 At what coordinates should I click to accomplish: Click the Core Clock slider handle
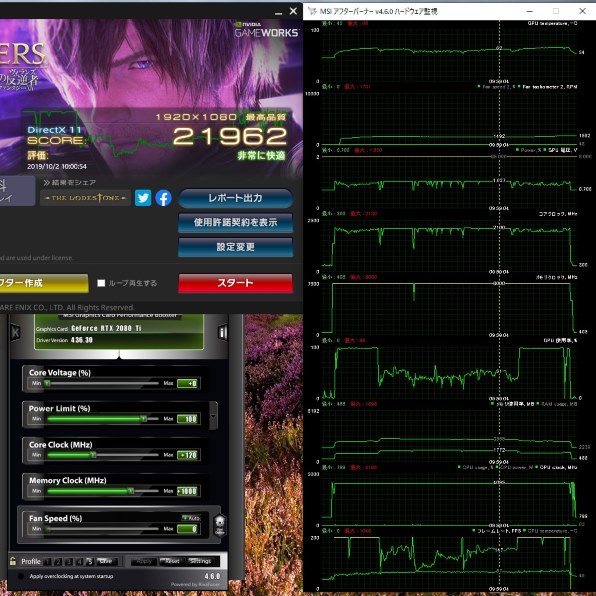(93, 455)
